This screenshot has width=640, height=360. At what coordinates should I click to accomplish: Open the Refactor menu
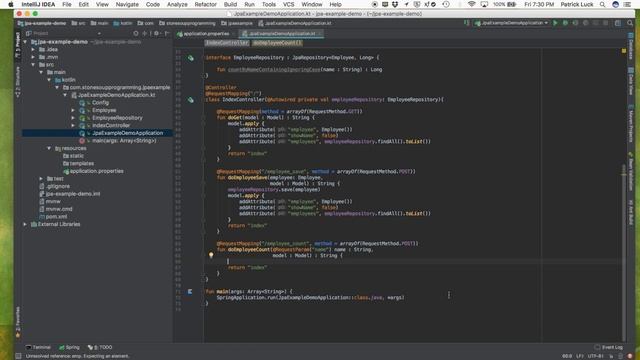pyautogui.click(x=205, y=4)
